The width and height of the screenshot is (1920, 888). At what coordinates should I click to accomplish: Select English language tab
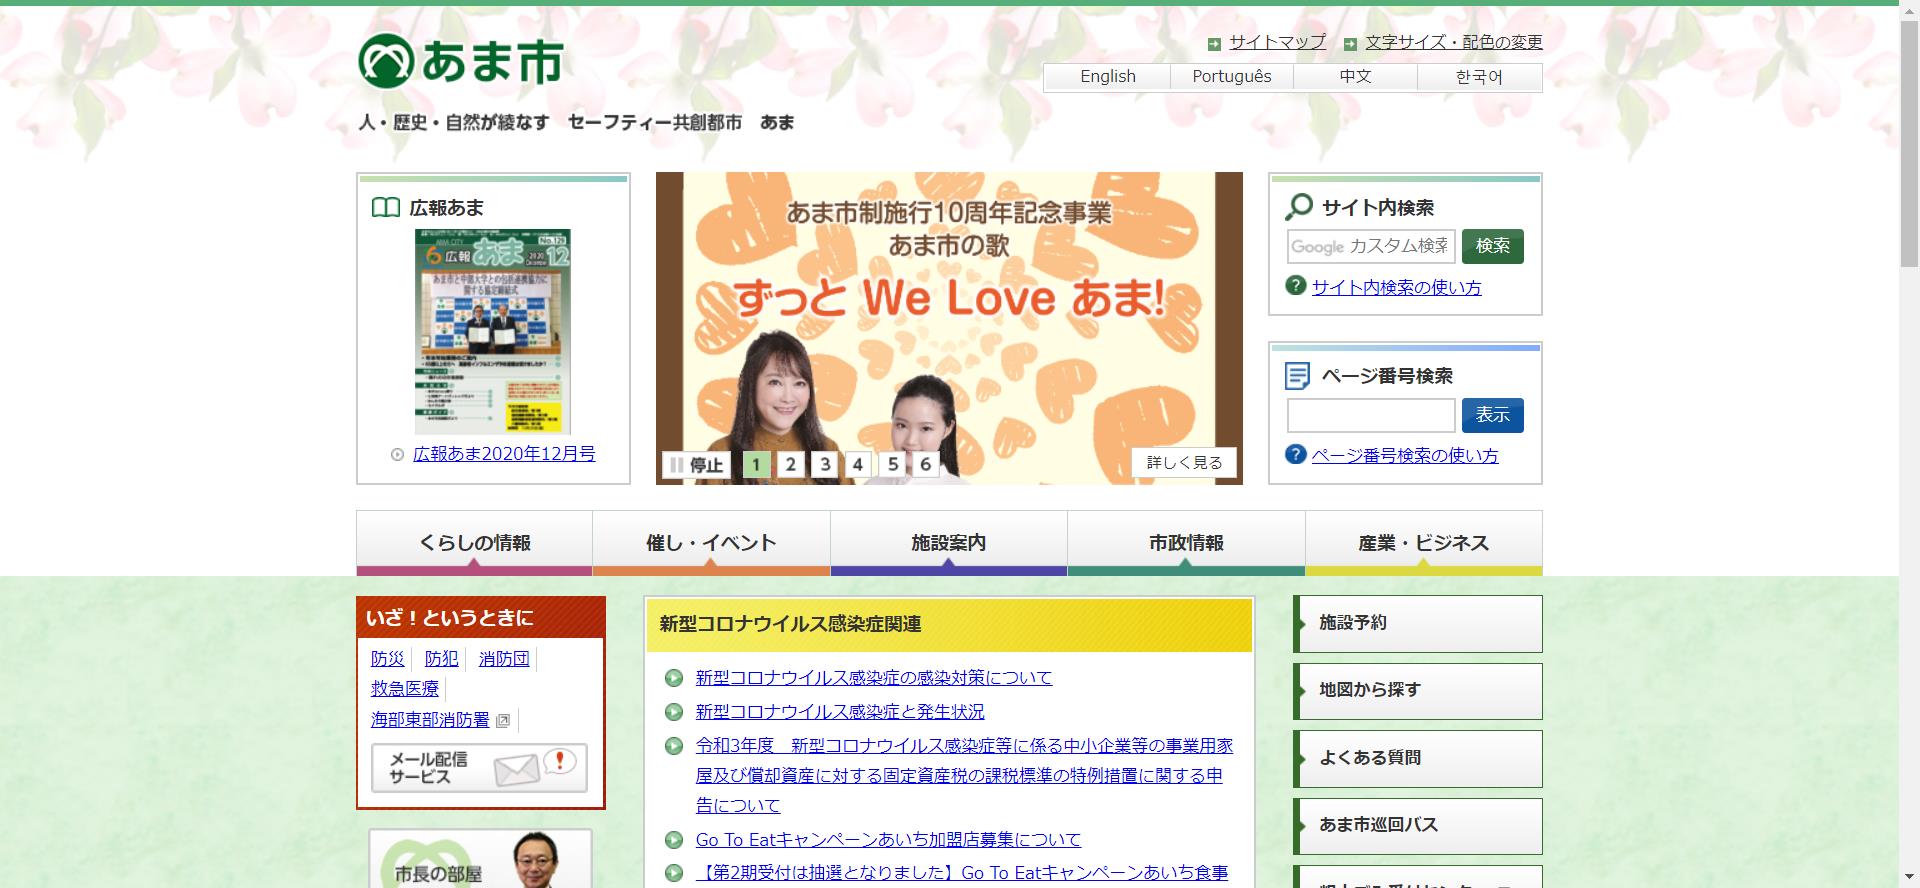point(1107,77)
